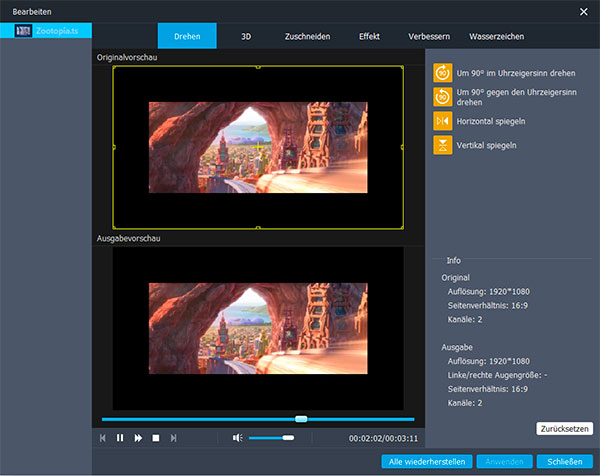Image resolution: width=600 pixels, height=476 pixels.
Task: Click the time display 00:02:02/00:03:11
Action: [383, 438]
